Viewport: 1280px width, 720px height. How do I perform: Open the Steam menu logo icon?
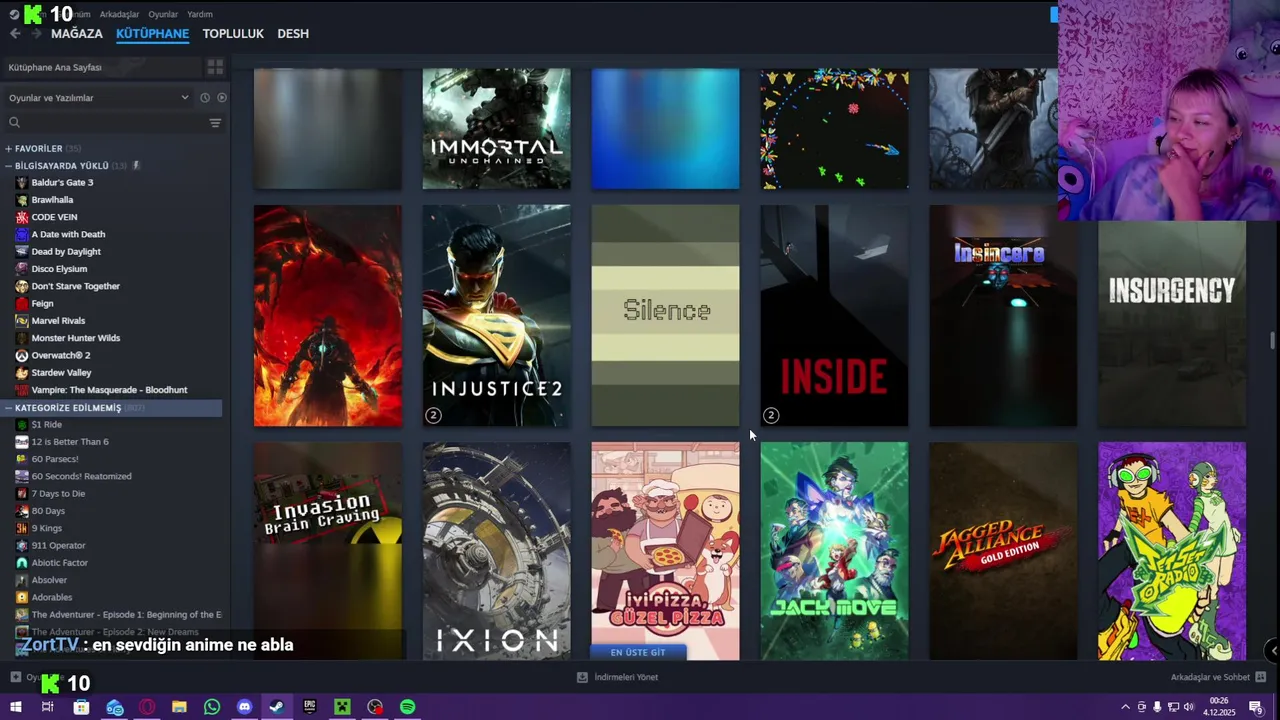click(x=13, y=14)
